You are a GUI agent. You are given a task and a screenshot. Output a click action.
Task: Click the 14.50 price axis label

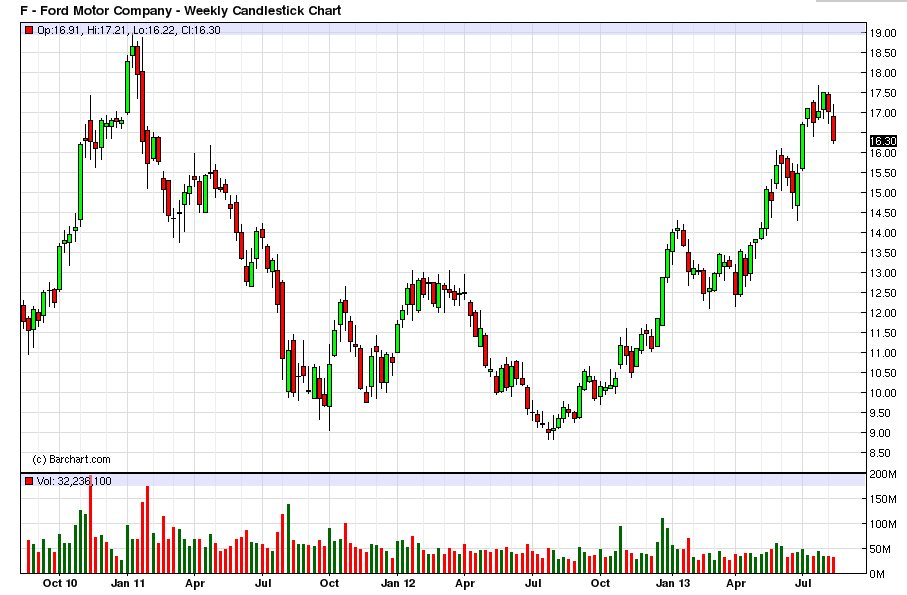[883, 213]
